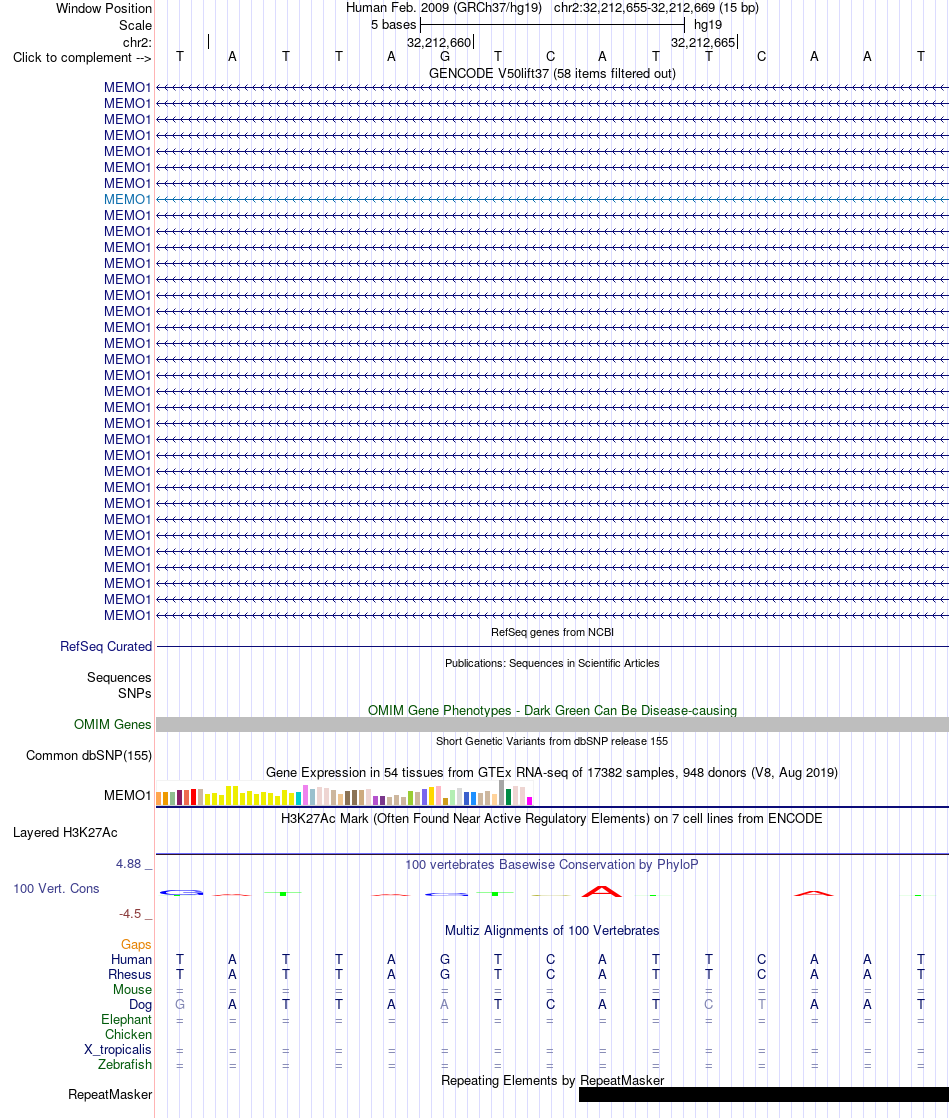Click the chr2:32,212,655-32,212,669 position text
Image resolution: width=950 pixels, height=1118 pixels.
click(x=656, y=8)
